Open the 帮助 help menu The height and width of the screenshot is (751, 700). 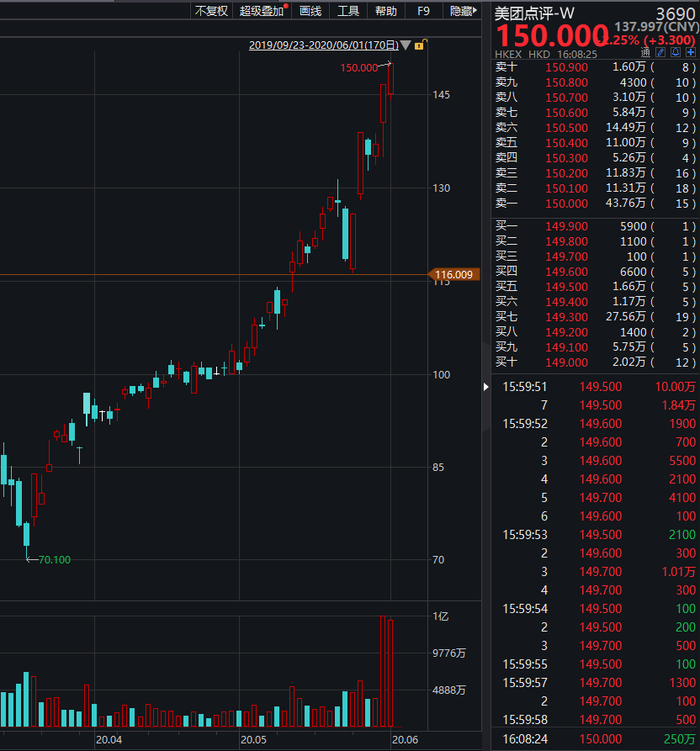pos(386,11)
